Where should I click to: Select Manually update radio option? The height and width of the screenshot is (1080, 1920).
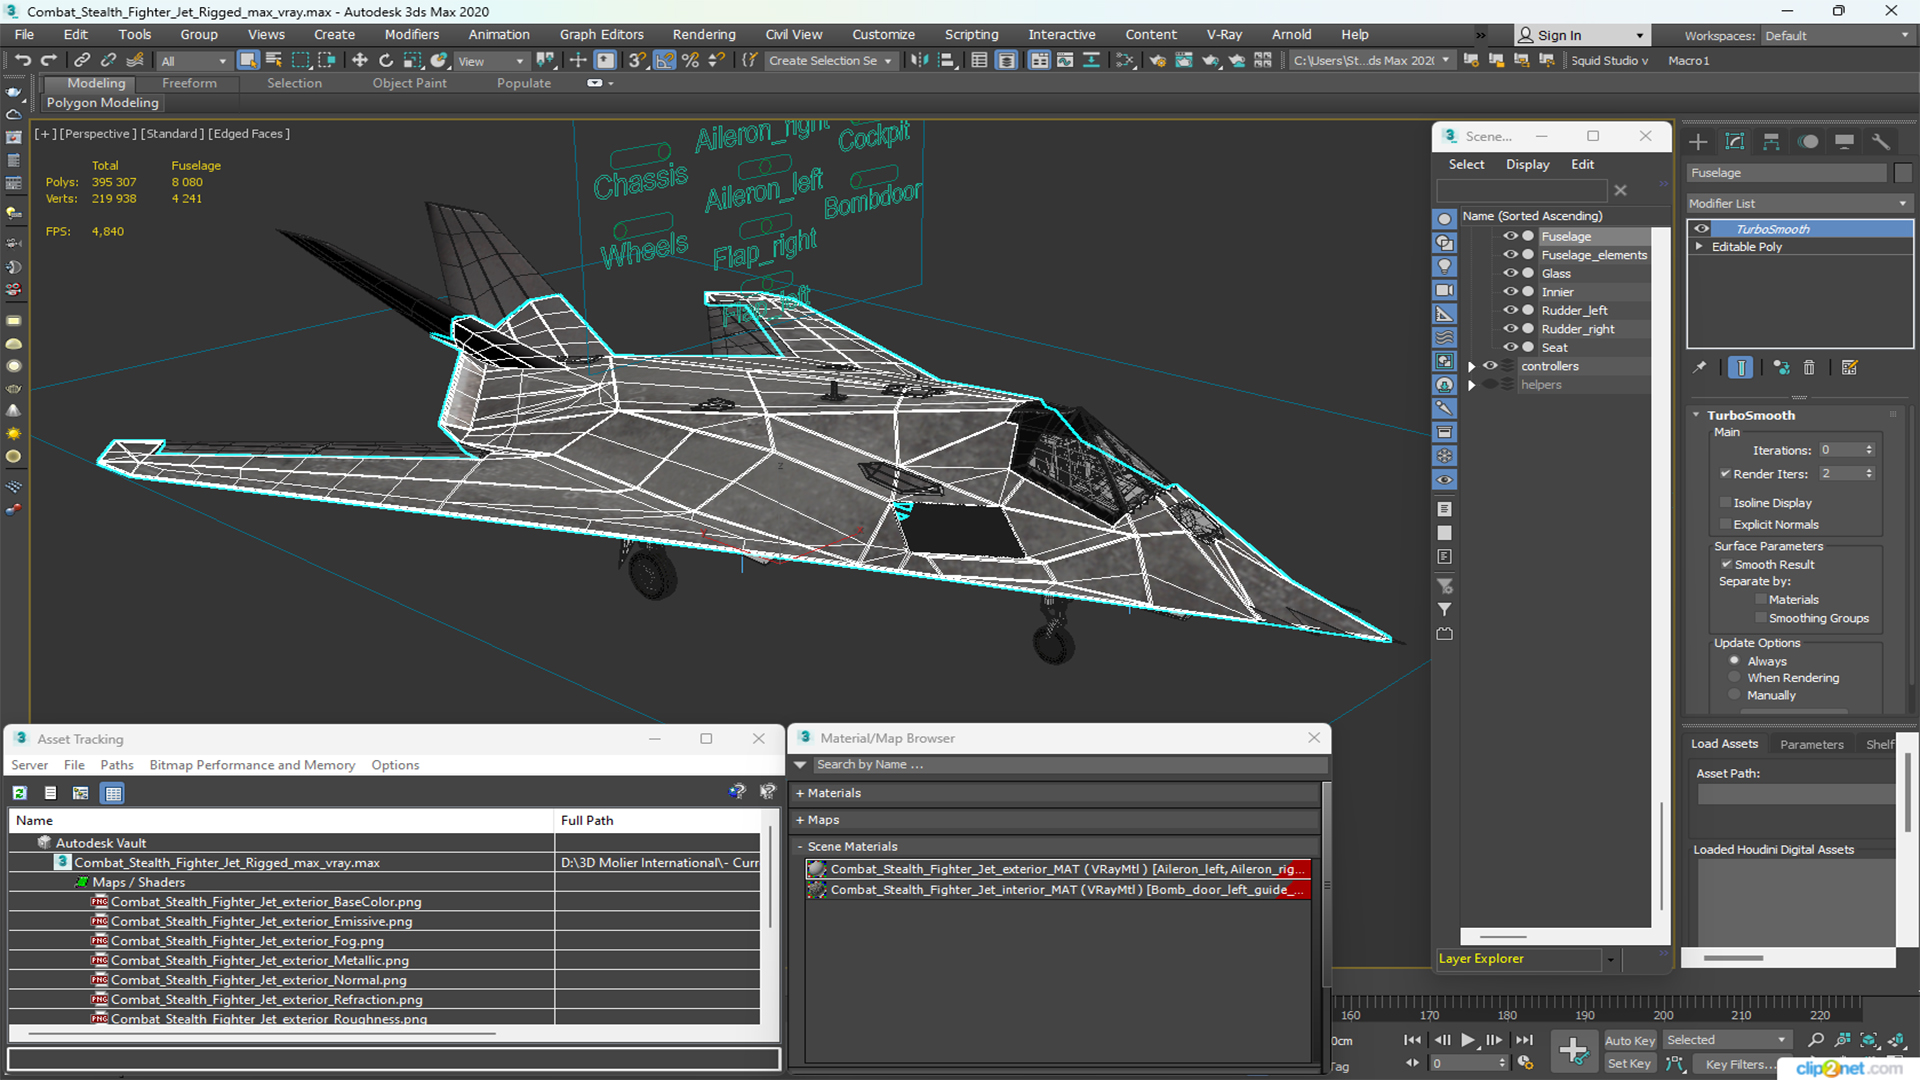pos(1734,696)
